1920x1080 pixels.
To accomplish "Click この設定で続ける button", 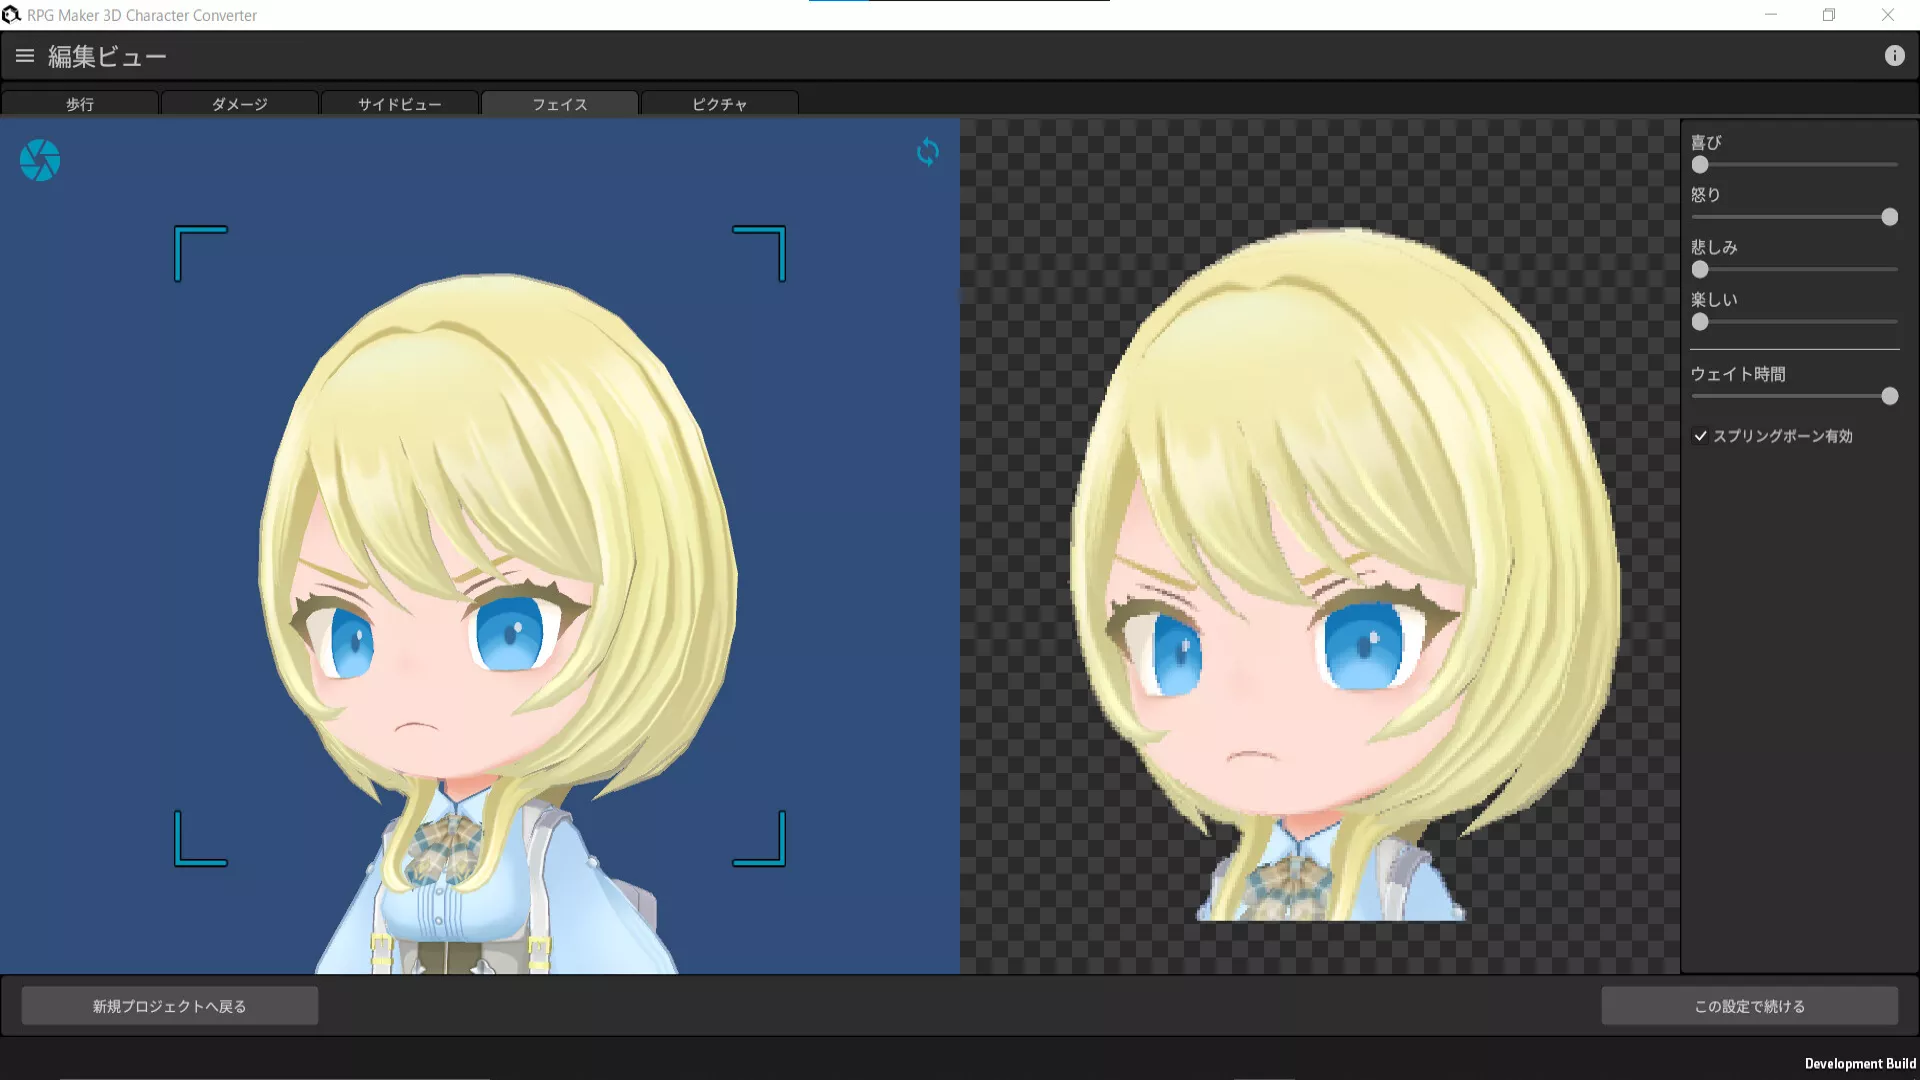I will pyautogui.click(x=1749, y=1006).
